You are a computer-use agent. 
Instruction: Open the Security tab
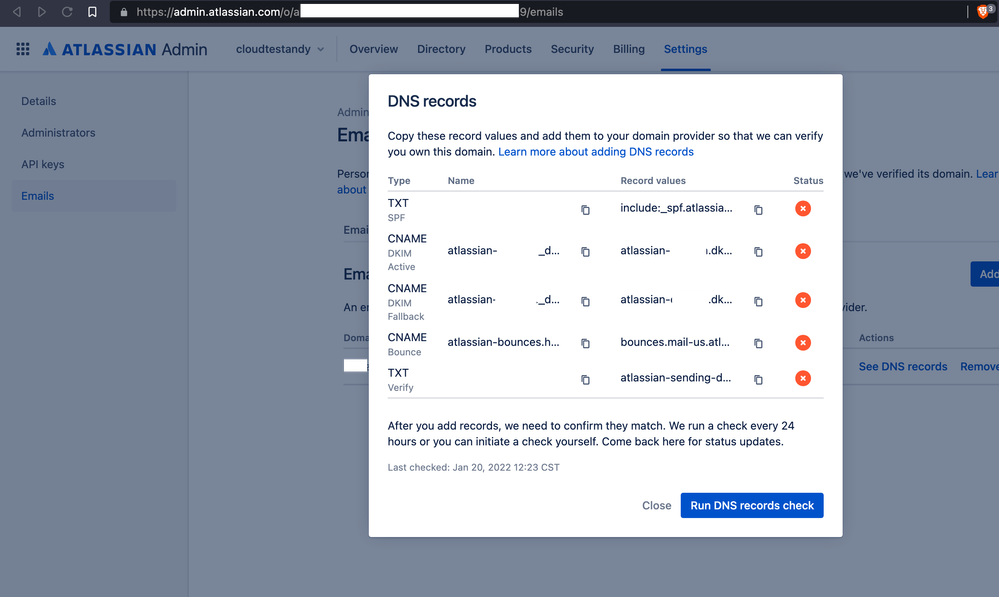[572, 49]
